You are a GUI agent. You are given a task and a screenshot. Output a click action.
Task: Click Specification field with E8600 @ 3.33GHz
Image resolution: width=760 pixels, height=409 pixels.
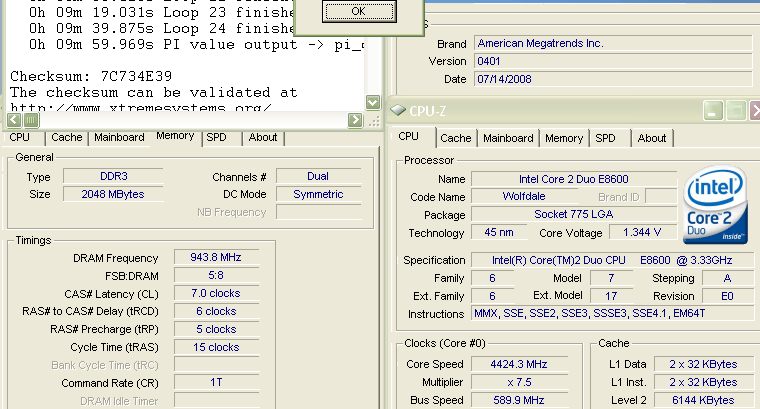click(x=612, y=260)
